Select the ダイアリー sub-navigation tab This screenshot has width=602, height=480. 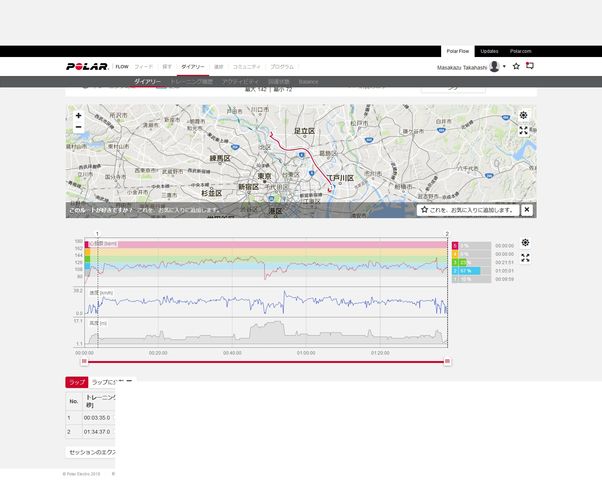coord(147,81)
